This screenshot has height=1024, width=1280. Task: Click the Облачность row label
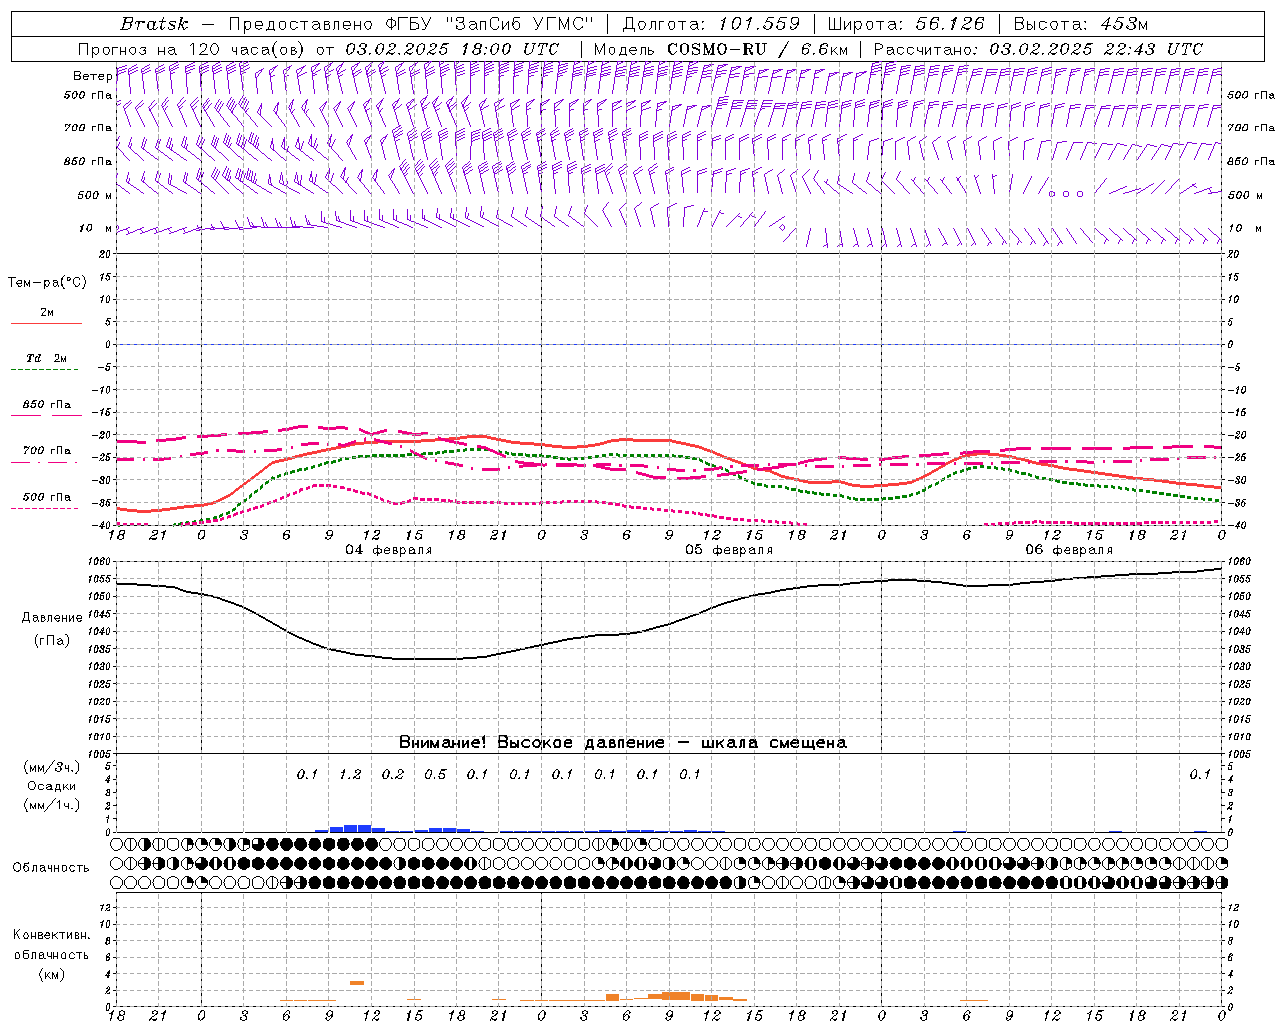(x=51, y=868)
